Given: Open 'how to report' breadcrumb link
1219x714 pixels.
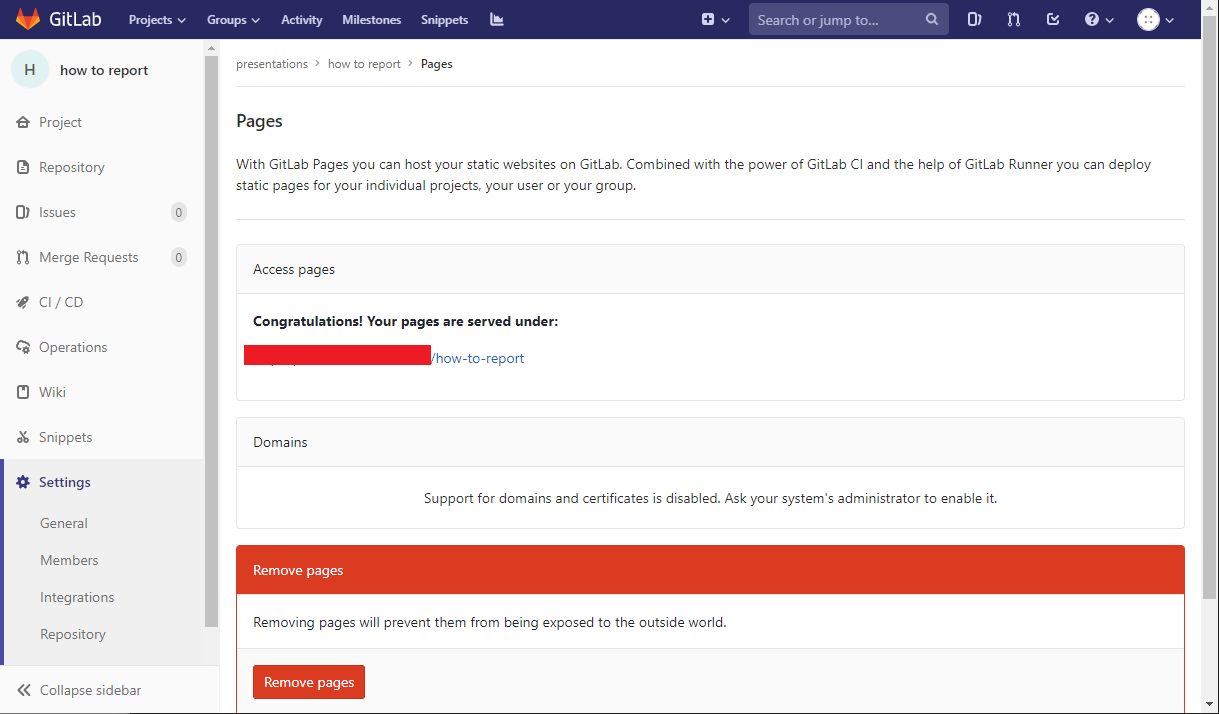Looking at the screenshot, I should (x=364, y=64).
